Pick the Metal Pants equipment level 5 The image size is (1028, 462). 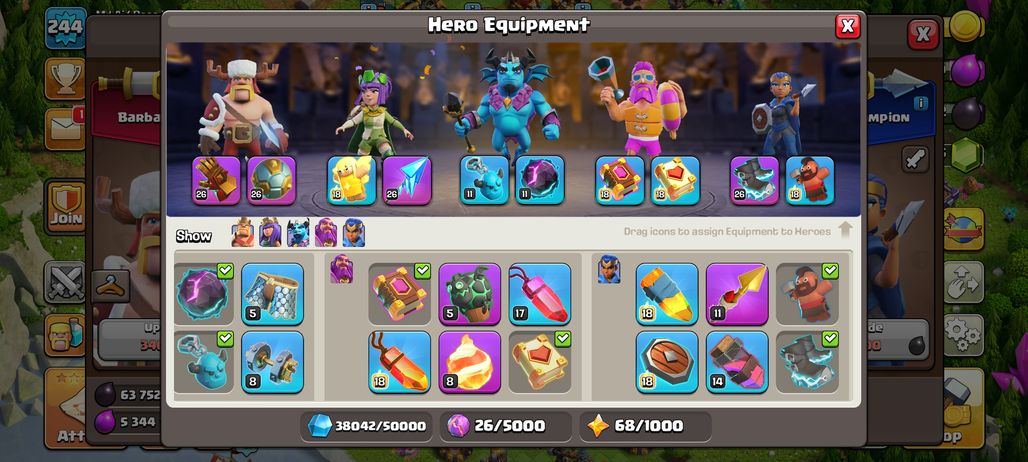[x=272, y=294]
